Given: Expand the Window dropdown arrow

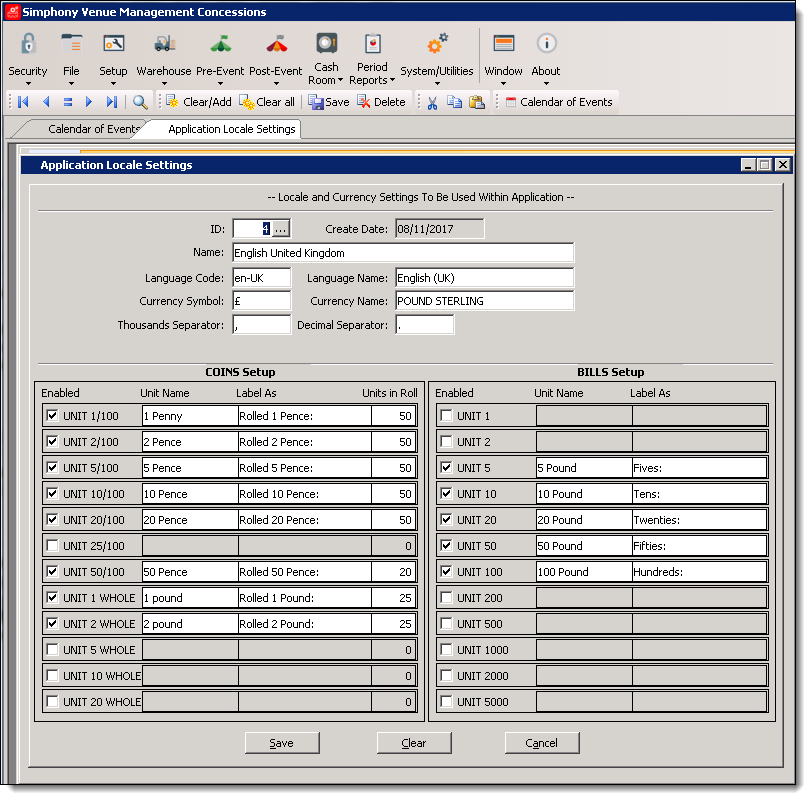Looking at the screenshot, I should [503, 83].
